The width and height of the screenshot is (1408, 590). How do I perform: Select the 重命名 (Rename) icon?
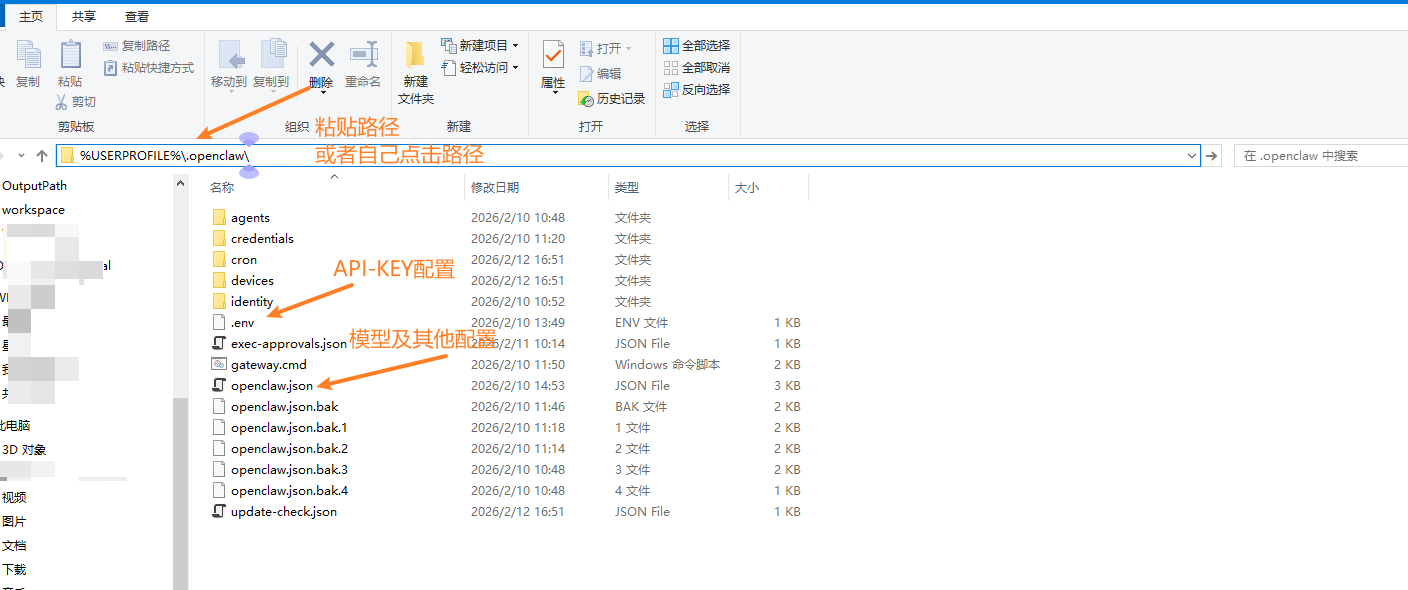click(x=362, y=55)
